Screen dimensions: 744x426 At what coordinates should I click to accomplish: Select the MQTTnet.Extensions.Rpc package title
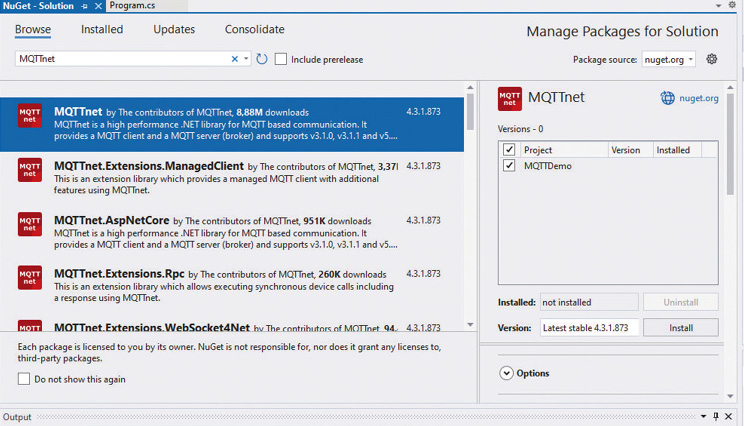point(119,274)
